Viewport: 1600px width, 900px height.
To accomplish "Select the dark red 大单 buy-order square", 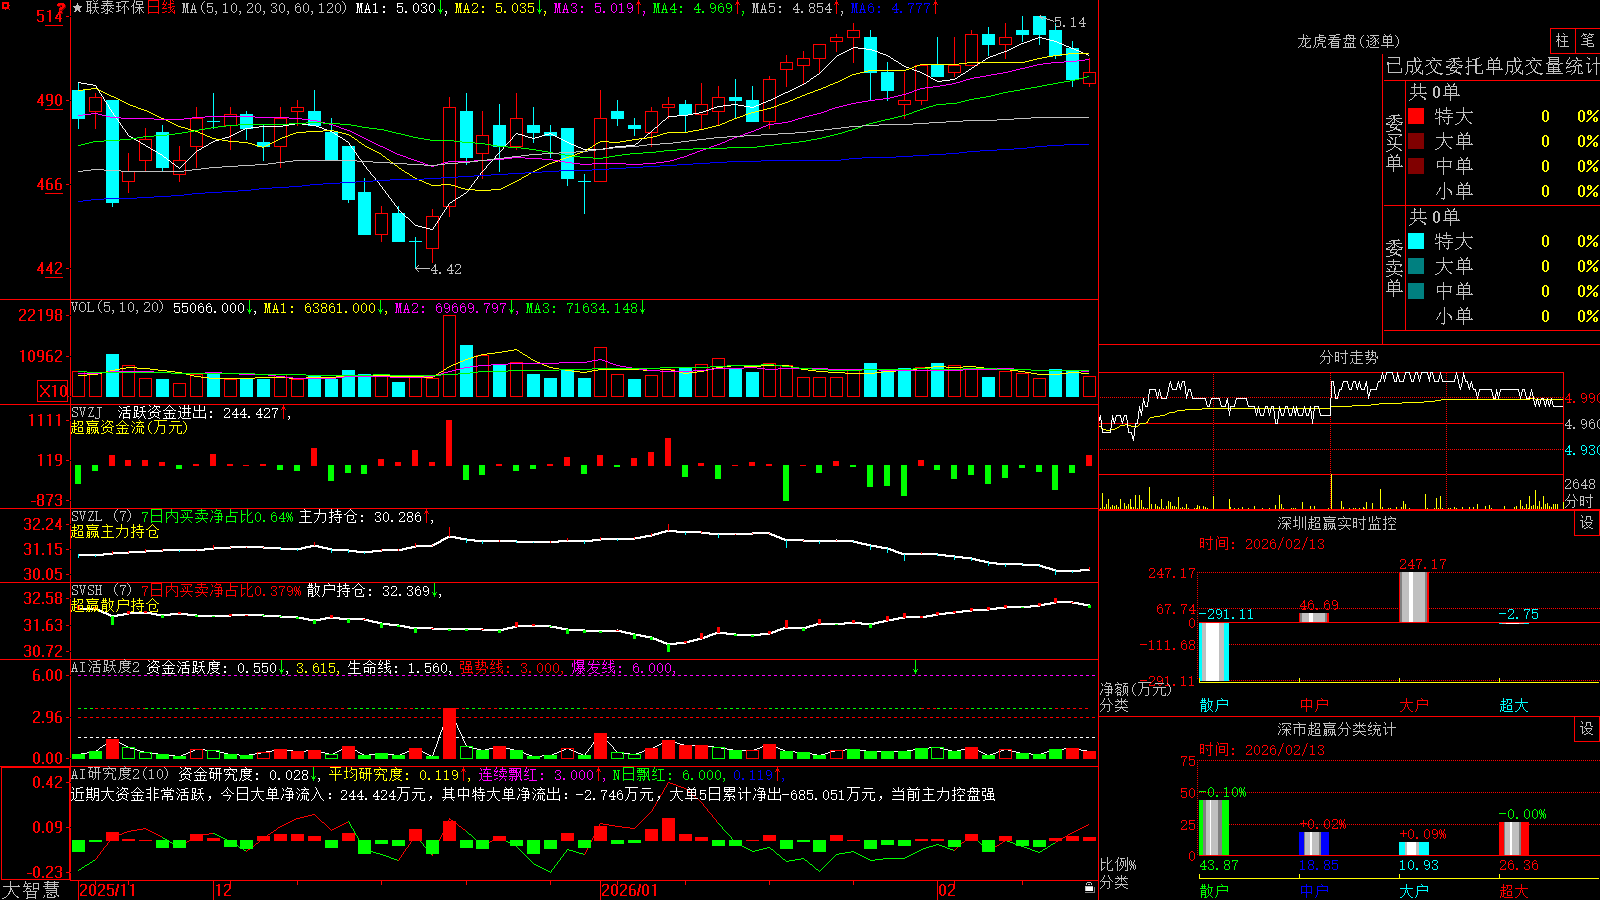I will (x=1416, y=141).
